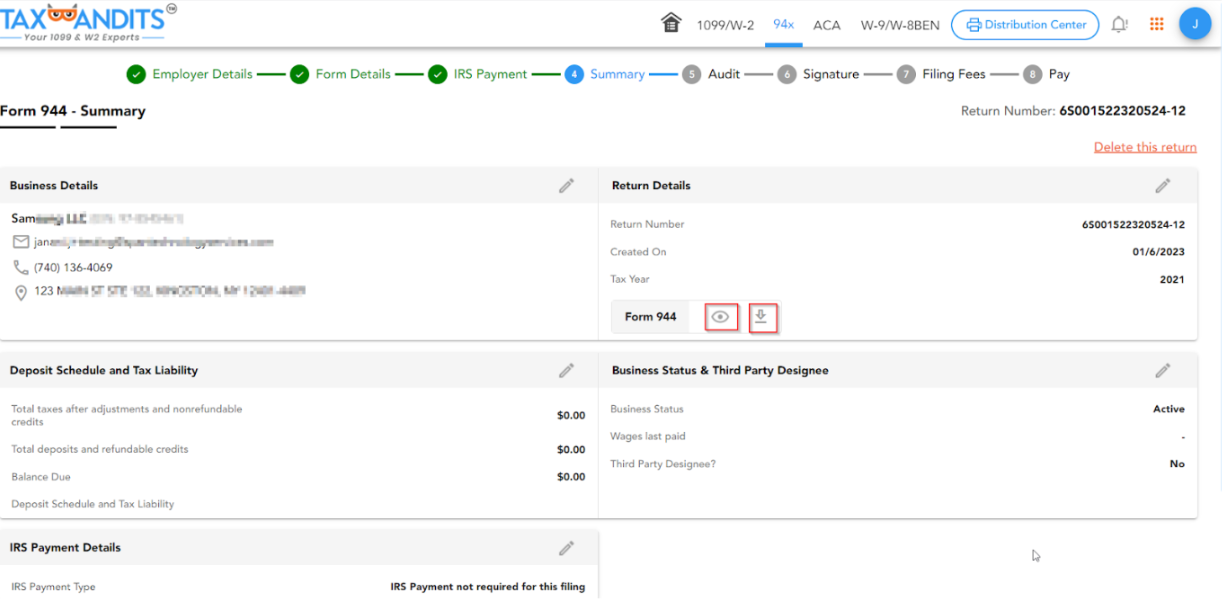1222x602 pixels.
Task: Open the Distribution Center
Action: pos(1025,24)
